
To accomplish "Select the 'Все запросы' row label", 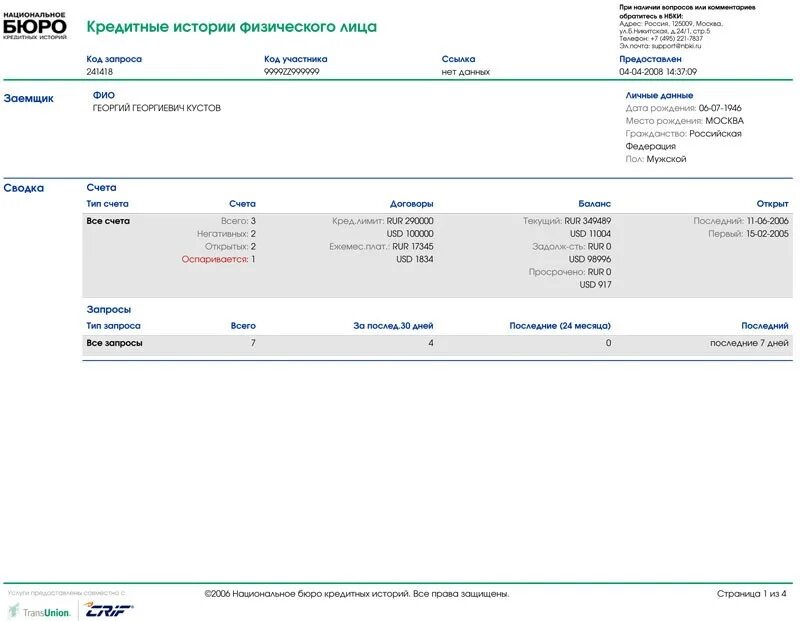I will coord(114,343).
